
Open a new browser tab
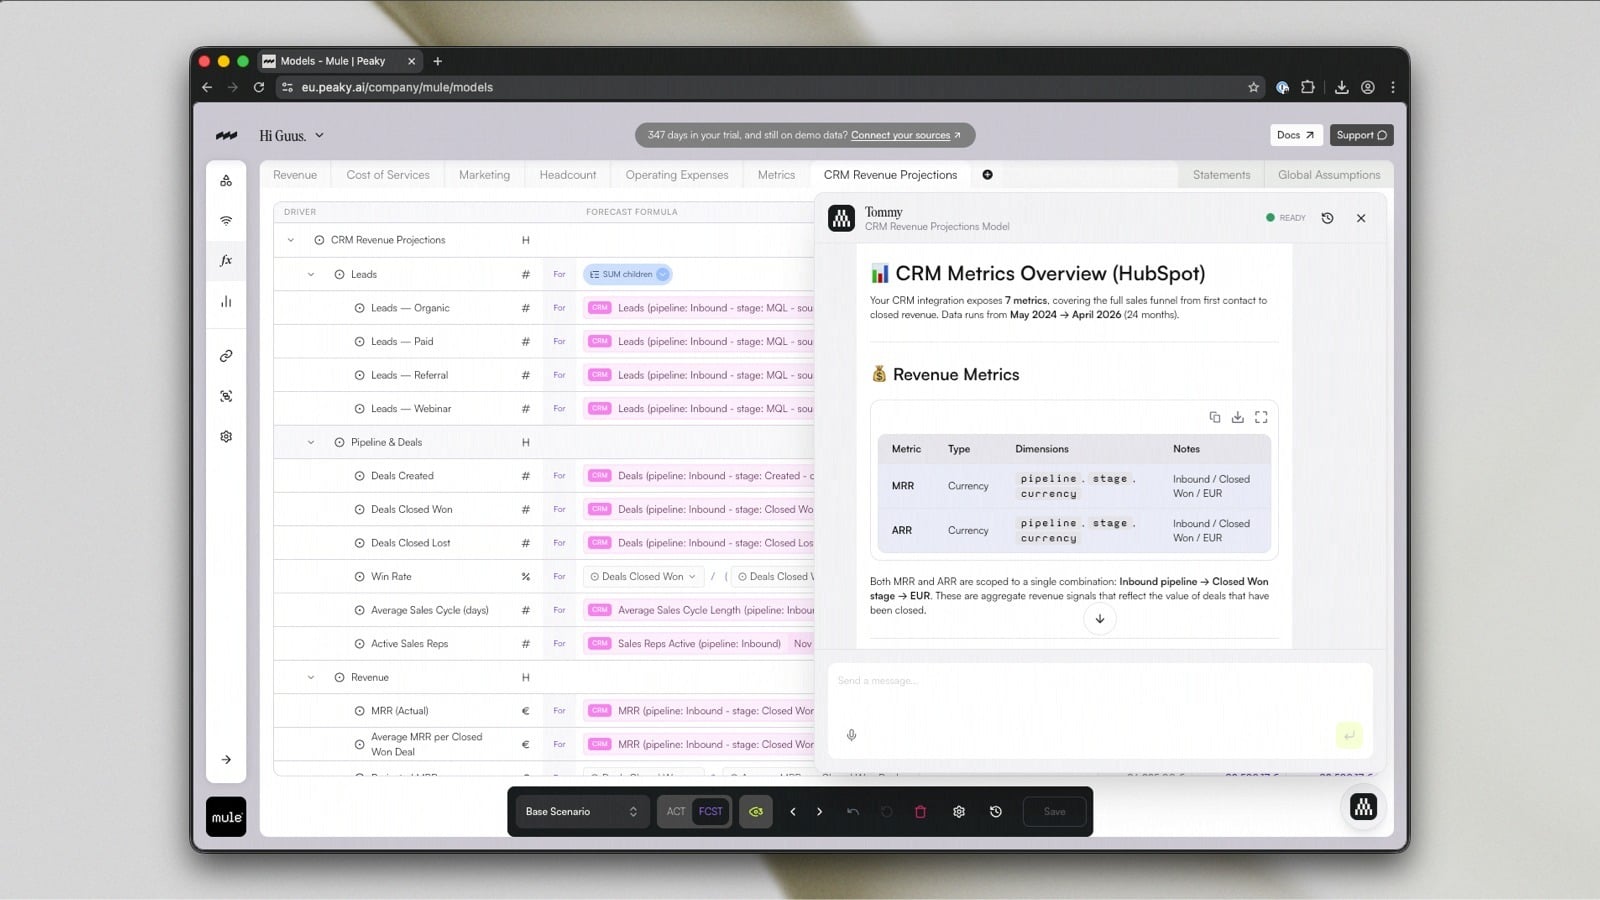pyautogui.click(x=437, y=61)
